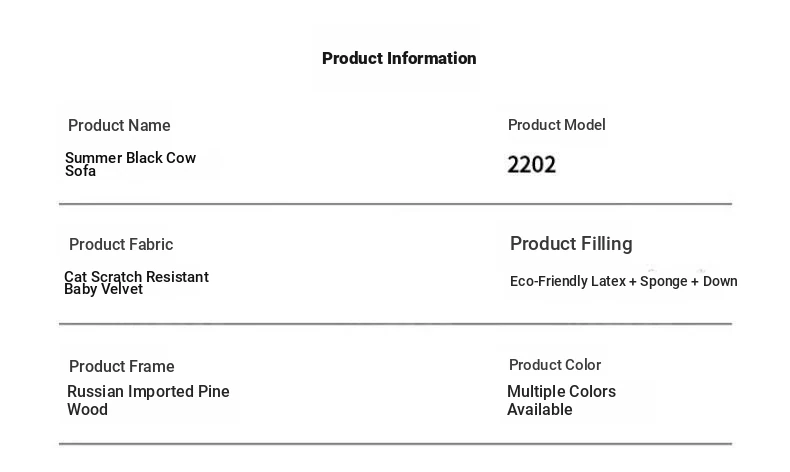The image size is (790, 472).
Task: Select 'Eco-Friendly Latex + Sponge + Down' text
Action: [x=623, y=282]
